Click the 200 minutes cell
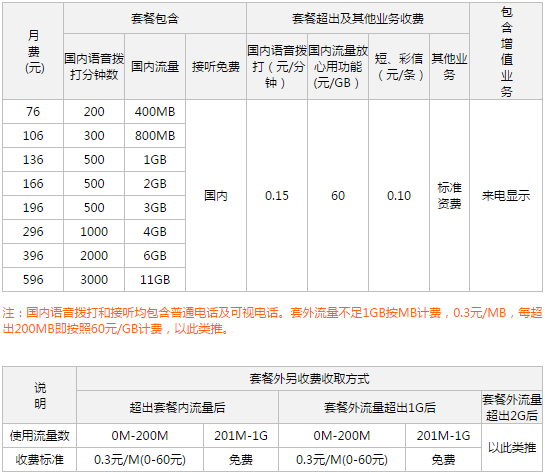This screenshot has width=545, height=473. tap(94, 112)
